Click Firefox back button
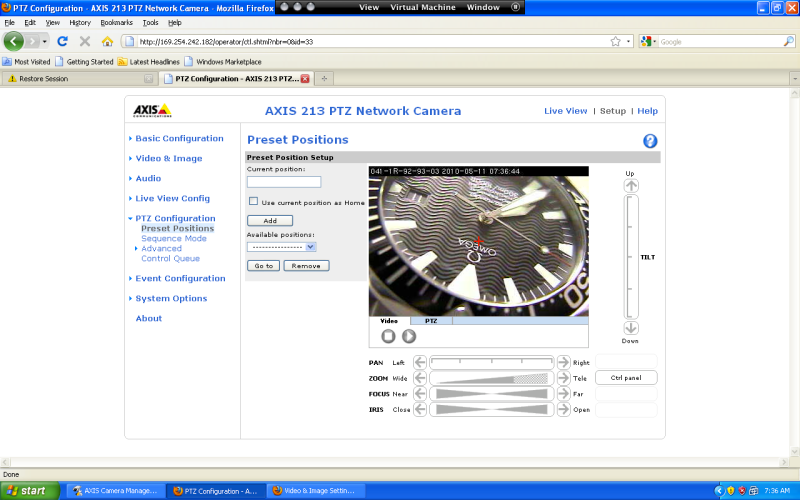800x500 pixels. (14, 41)
